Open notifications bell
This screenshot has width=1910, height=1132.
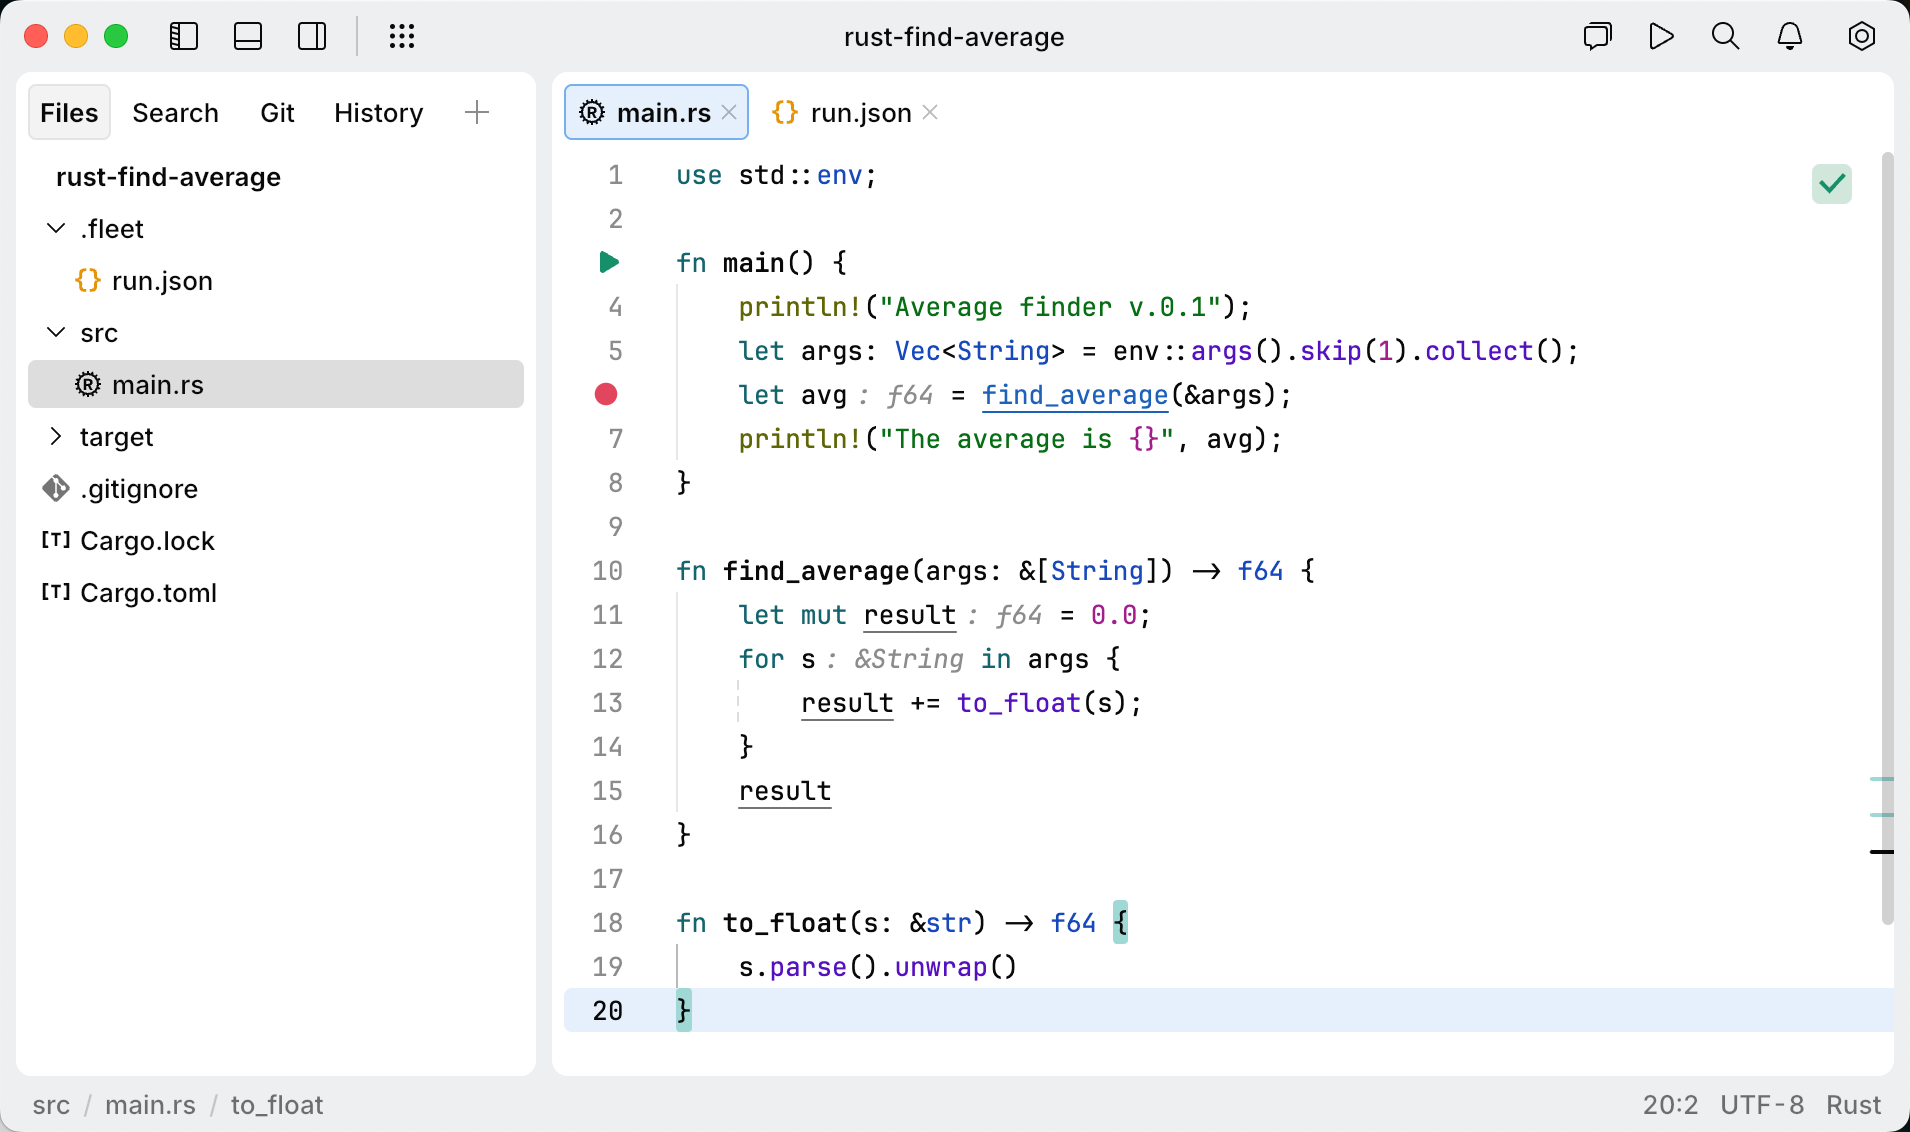tap(1789, 37)
